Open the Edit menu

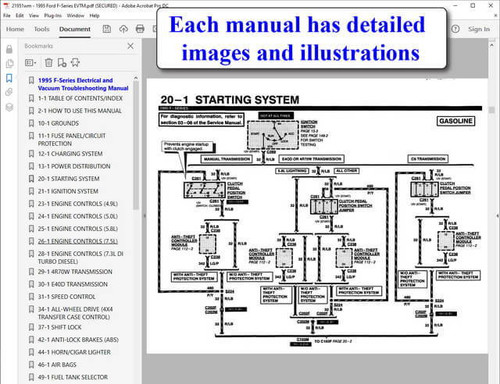(x=20, y=15)
